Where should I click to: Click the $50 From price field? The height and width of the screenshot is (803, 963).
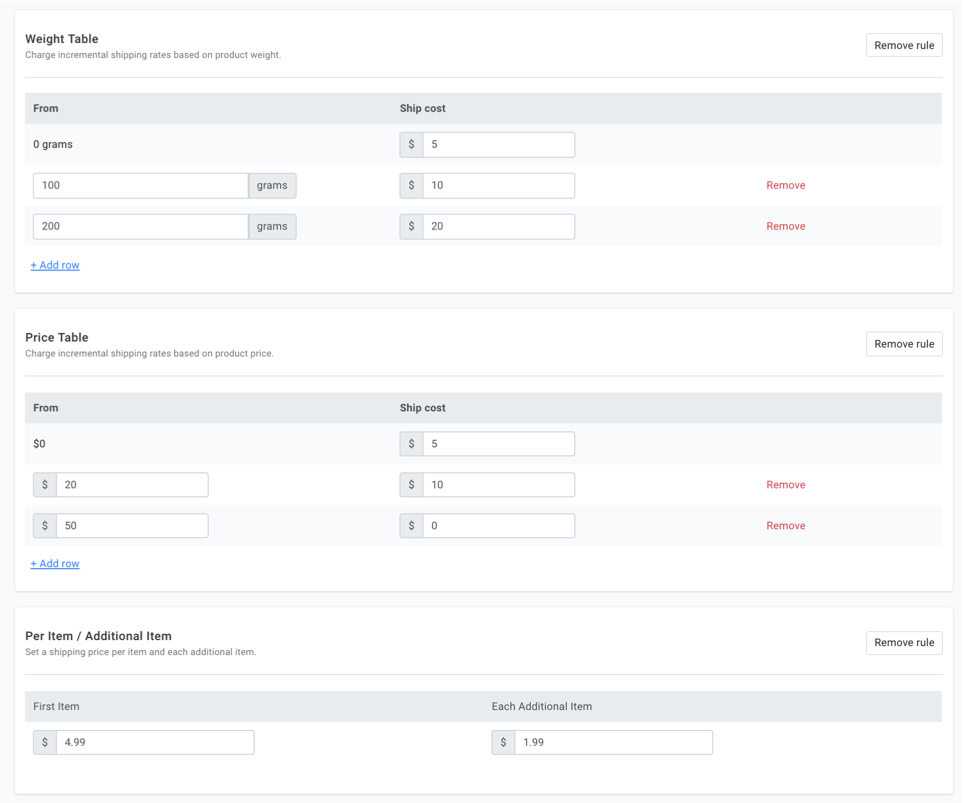pos(132,526)
